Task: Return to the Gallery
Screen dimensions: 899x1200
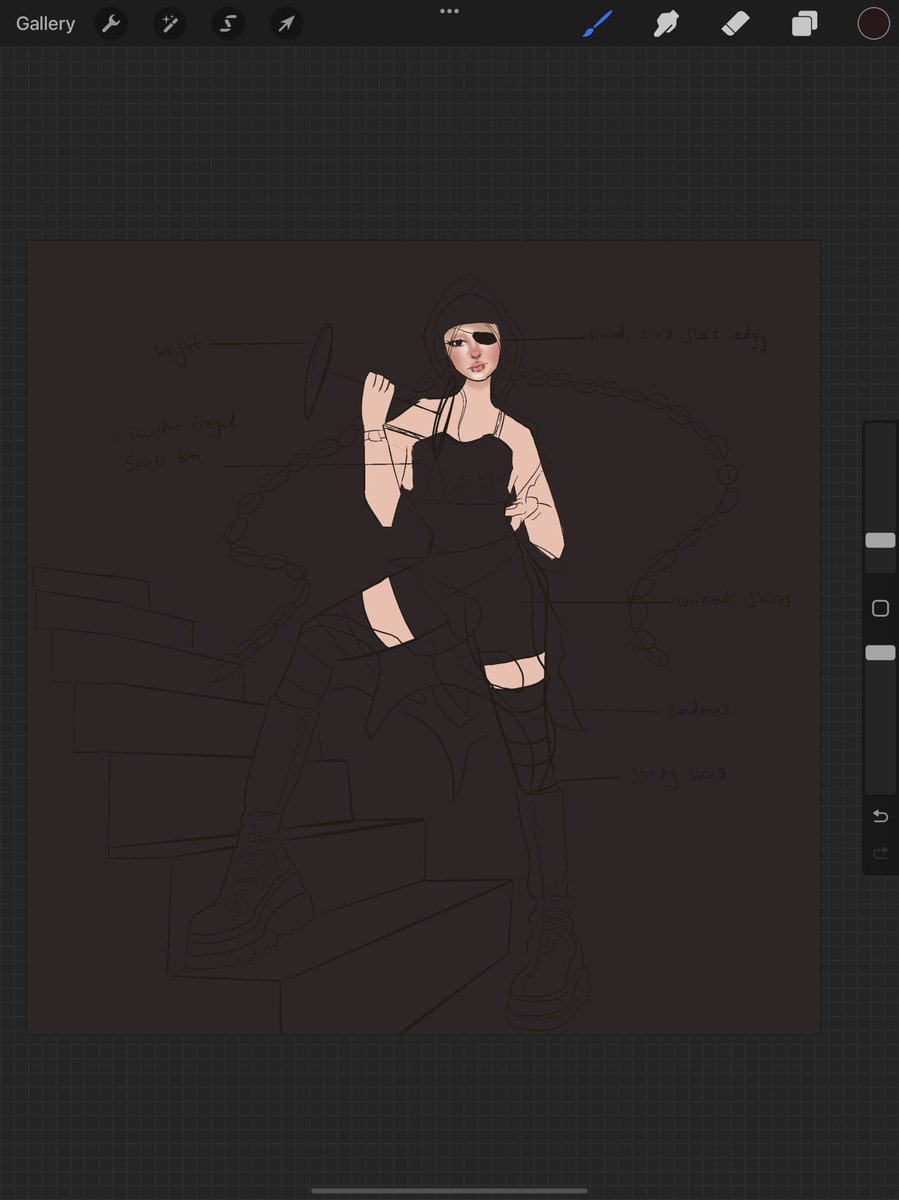Action: [45, 24]
